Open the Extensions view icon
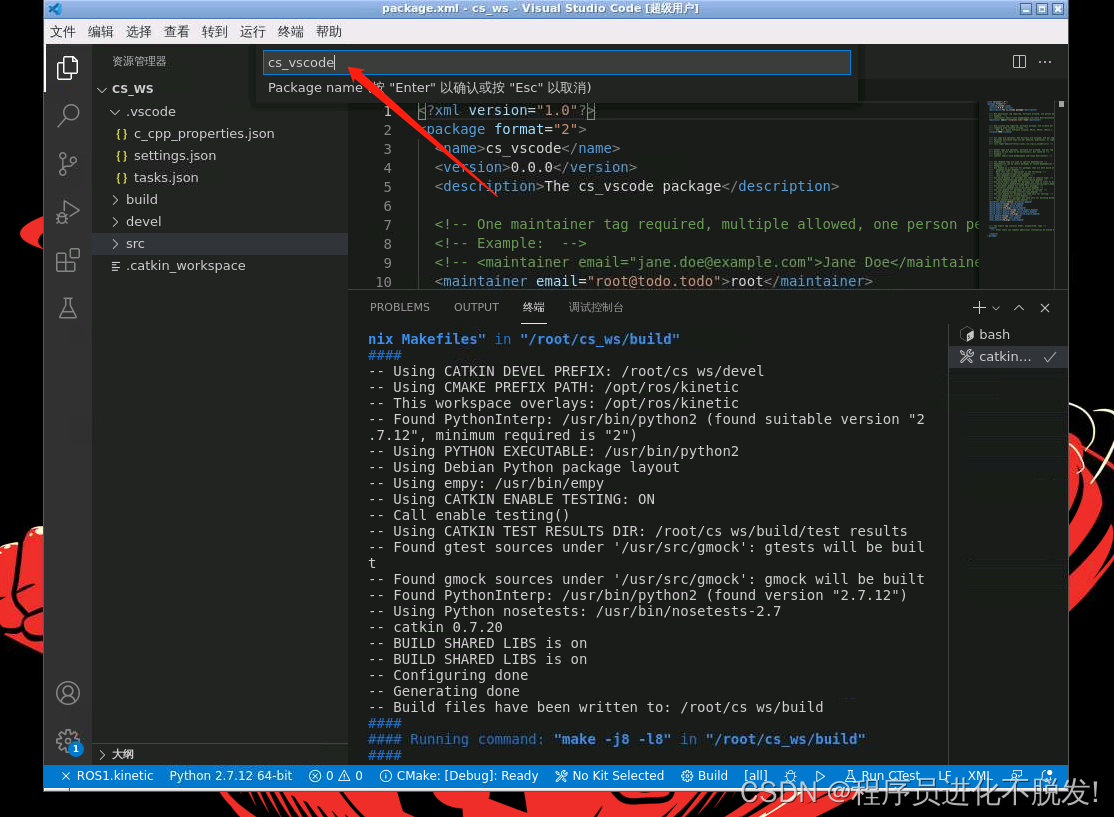 pos(67,260)
